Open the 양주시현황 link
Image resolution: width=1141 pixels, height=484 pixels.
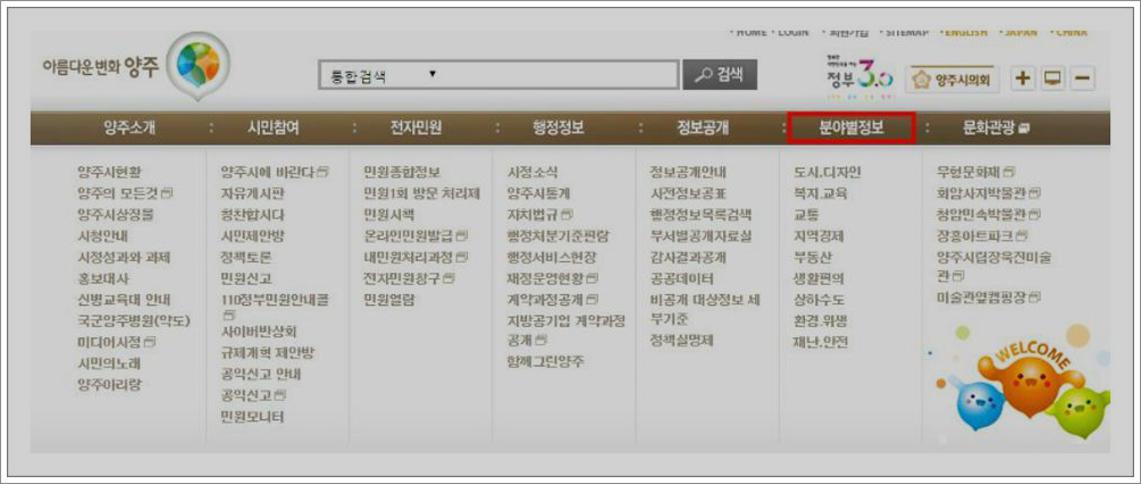[110, 172]
